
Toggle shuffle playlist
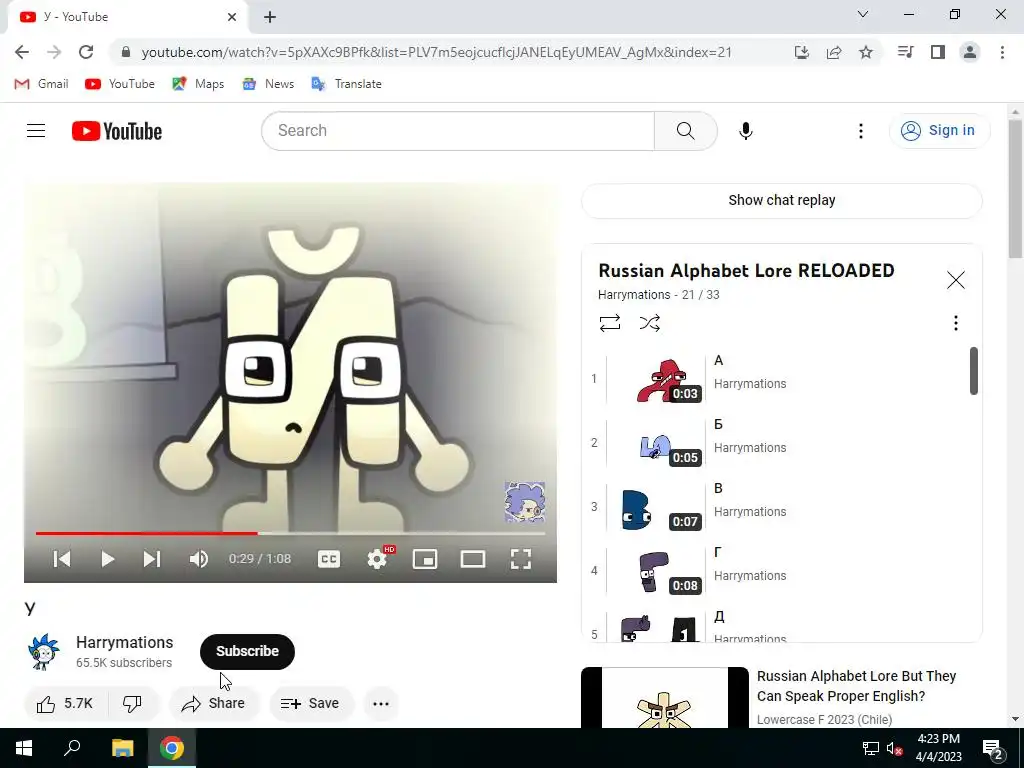tap(650, 323)
